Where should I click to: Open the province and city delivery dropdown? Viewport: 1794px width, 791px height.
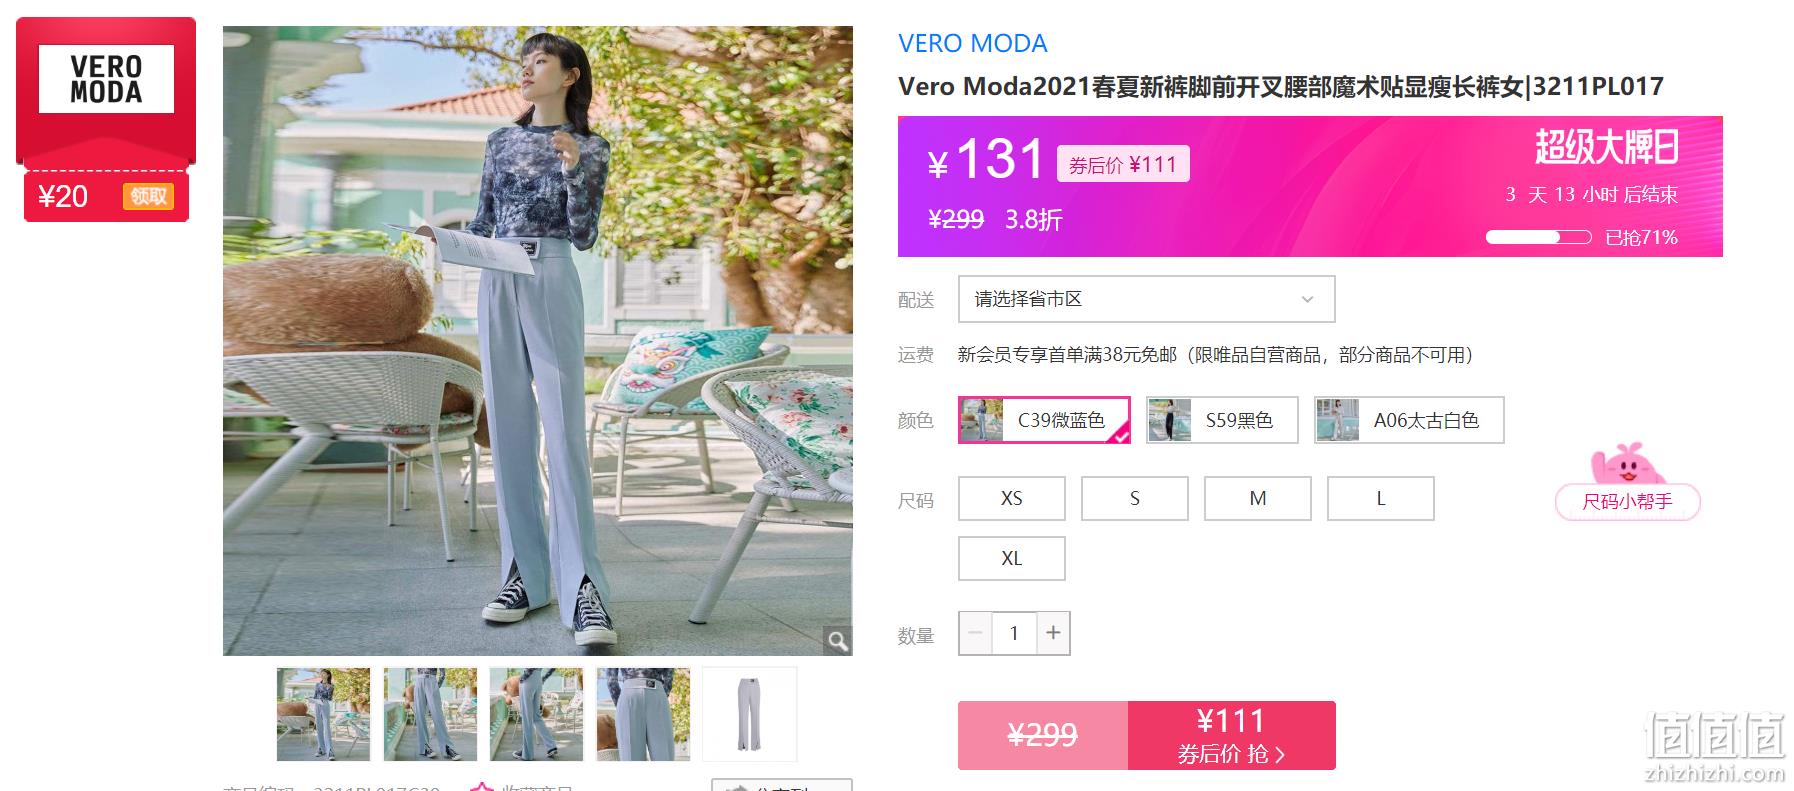pos(1146,299)
